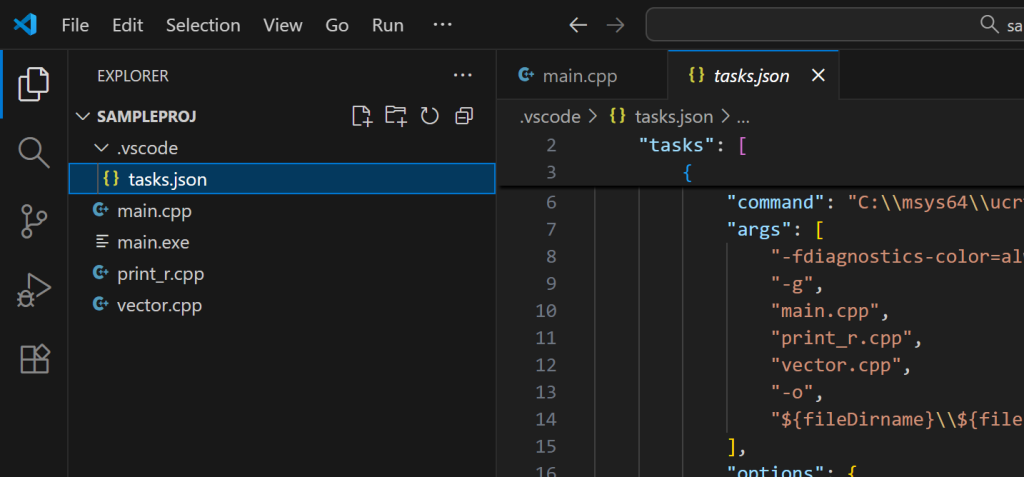The width and height of the screenshot is (1024, 477).
Task: Click the search magnifier in command center
Action: [x=990, y=25]
